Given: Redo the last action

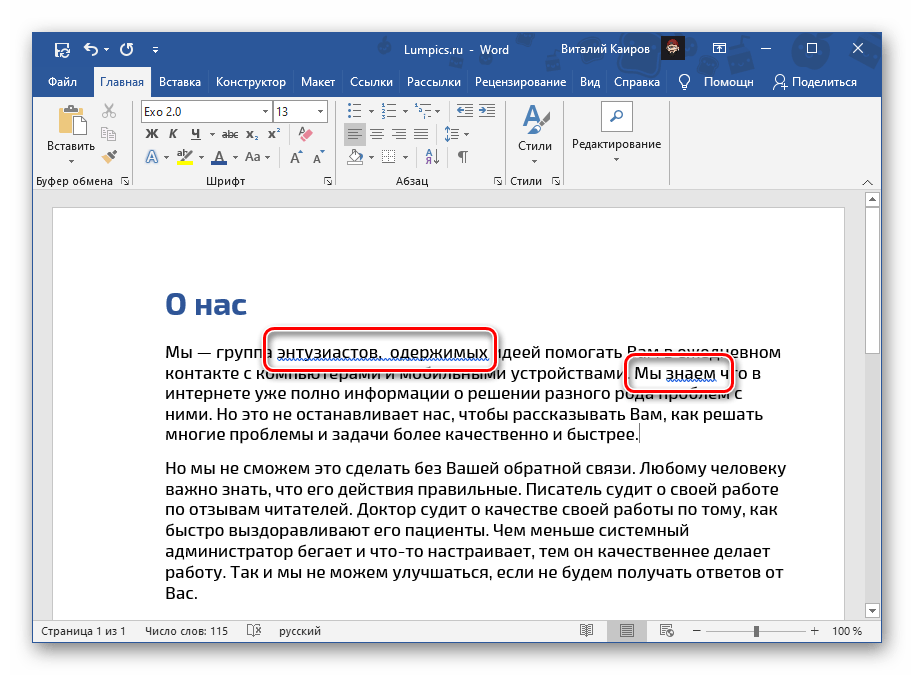Looking at the screenshot, I should click(126, 50).
